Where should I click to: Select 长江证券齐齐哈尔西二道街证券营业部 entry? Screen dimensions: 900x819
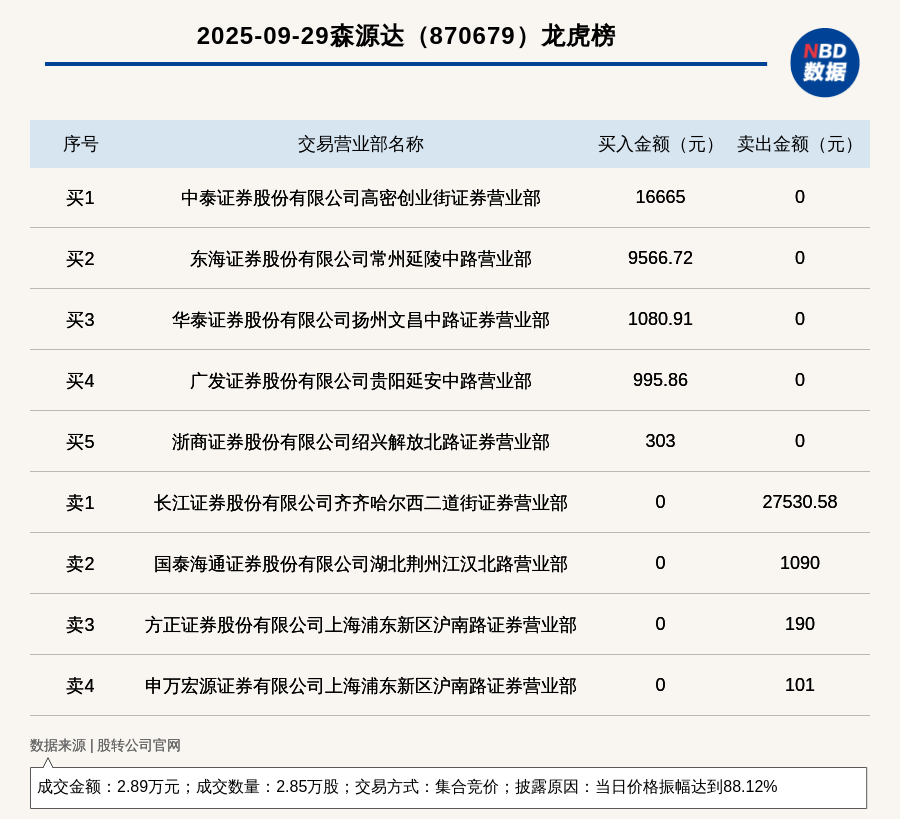[360, 503]
